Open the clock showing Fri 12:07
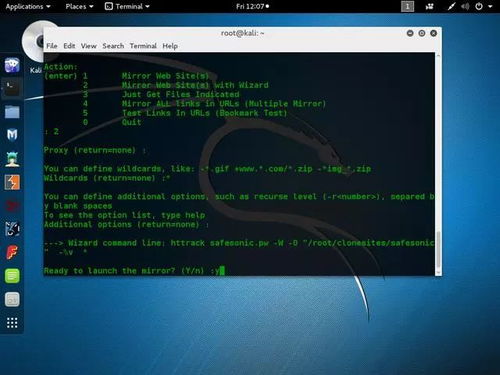Screen dimensions: 500x375 pos(252,6)
